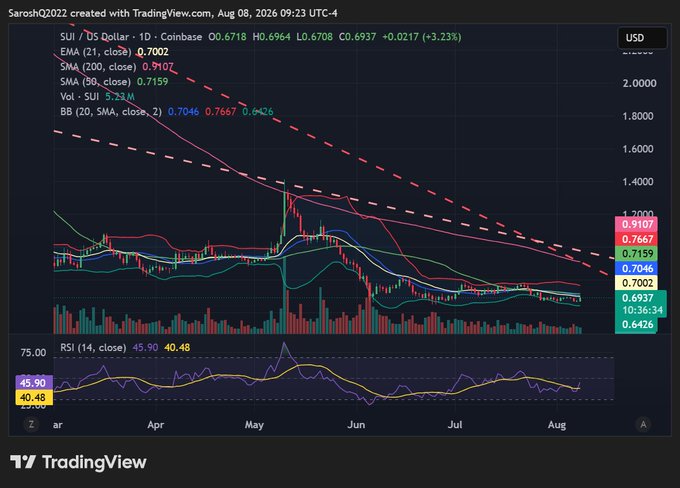Click the H0.6964 high value in header
Image resolution: width=680 pixels, height=488 pixels.
271,37
